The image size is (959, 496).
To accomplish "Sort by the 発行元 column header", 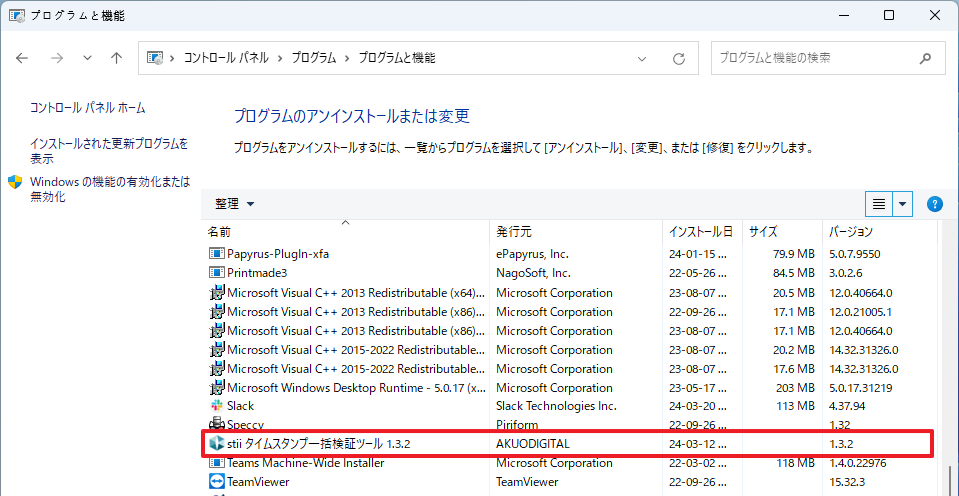I will click(x=513, y=232).
